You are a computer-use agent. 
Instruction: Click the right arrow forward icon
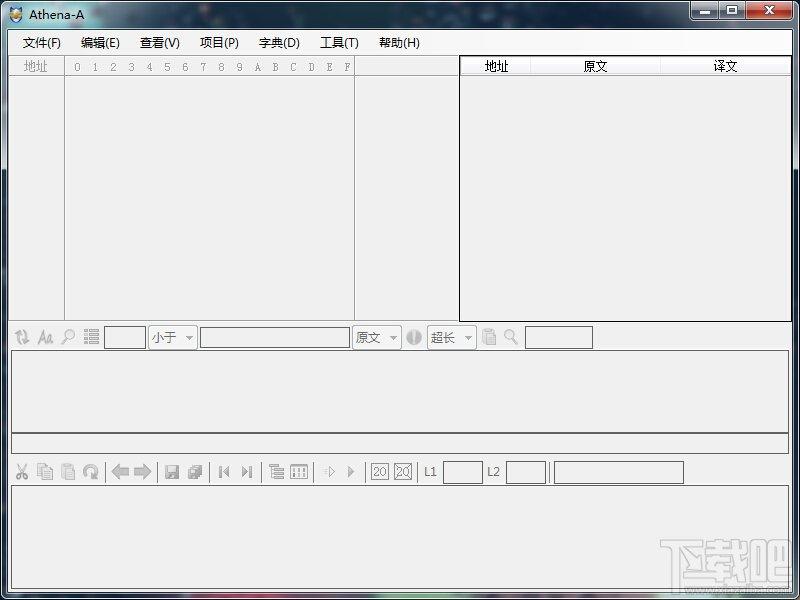click(142, 472)
